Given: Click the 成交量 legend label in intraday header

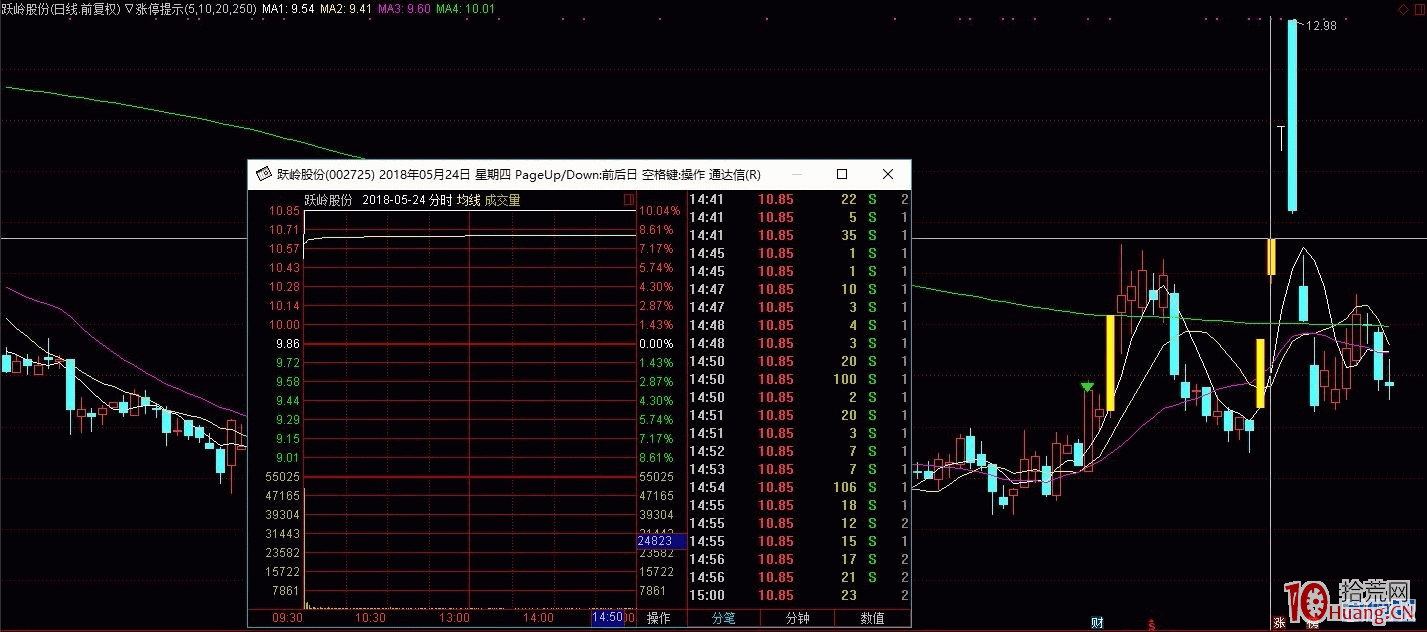Looking at the screenshot, I should [502, 200].
